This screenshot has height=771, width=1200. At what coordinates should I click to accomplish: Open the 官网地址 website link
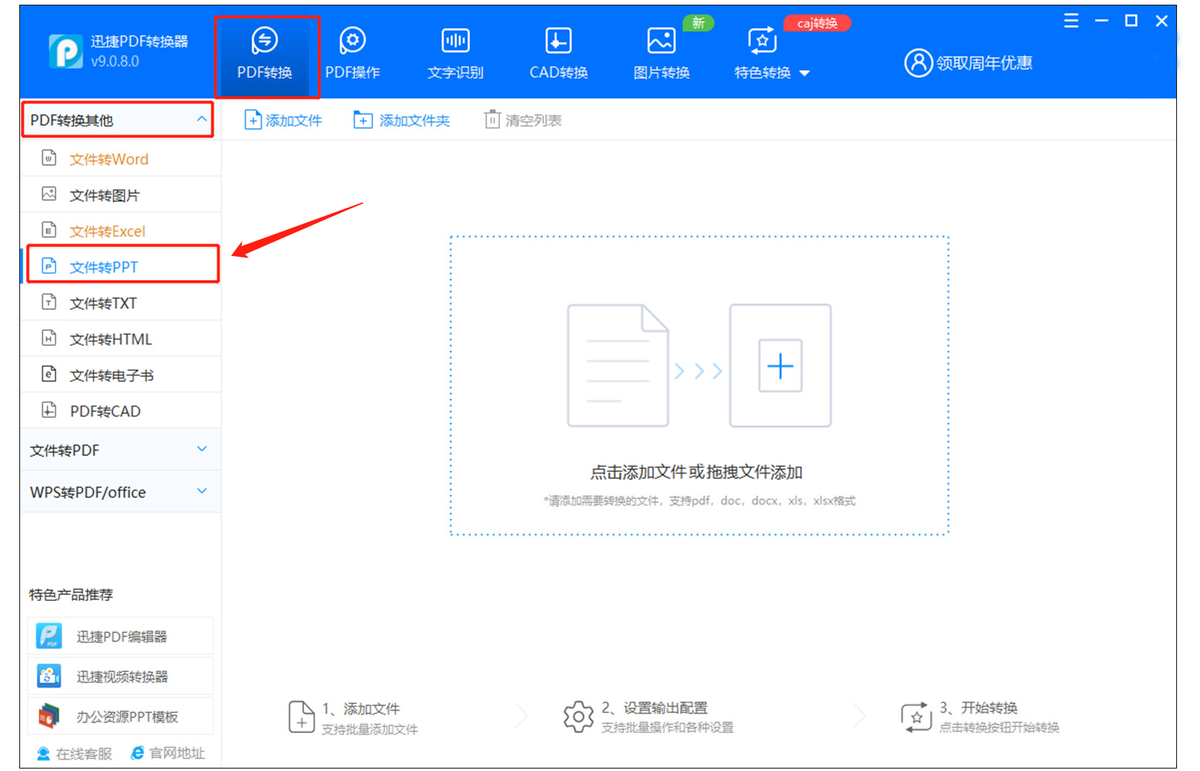click(168, 753)
